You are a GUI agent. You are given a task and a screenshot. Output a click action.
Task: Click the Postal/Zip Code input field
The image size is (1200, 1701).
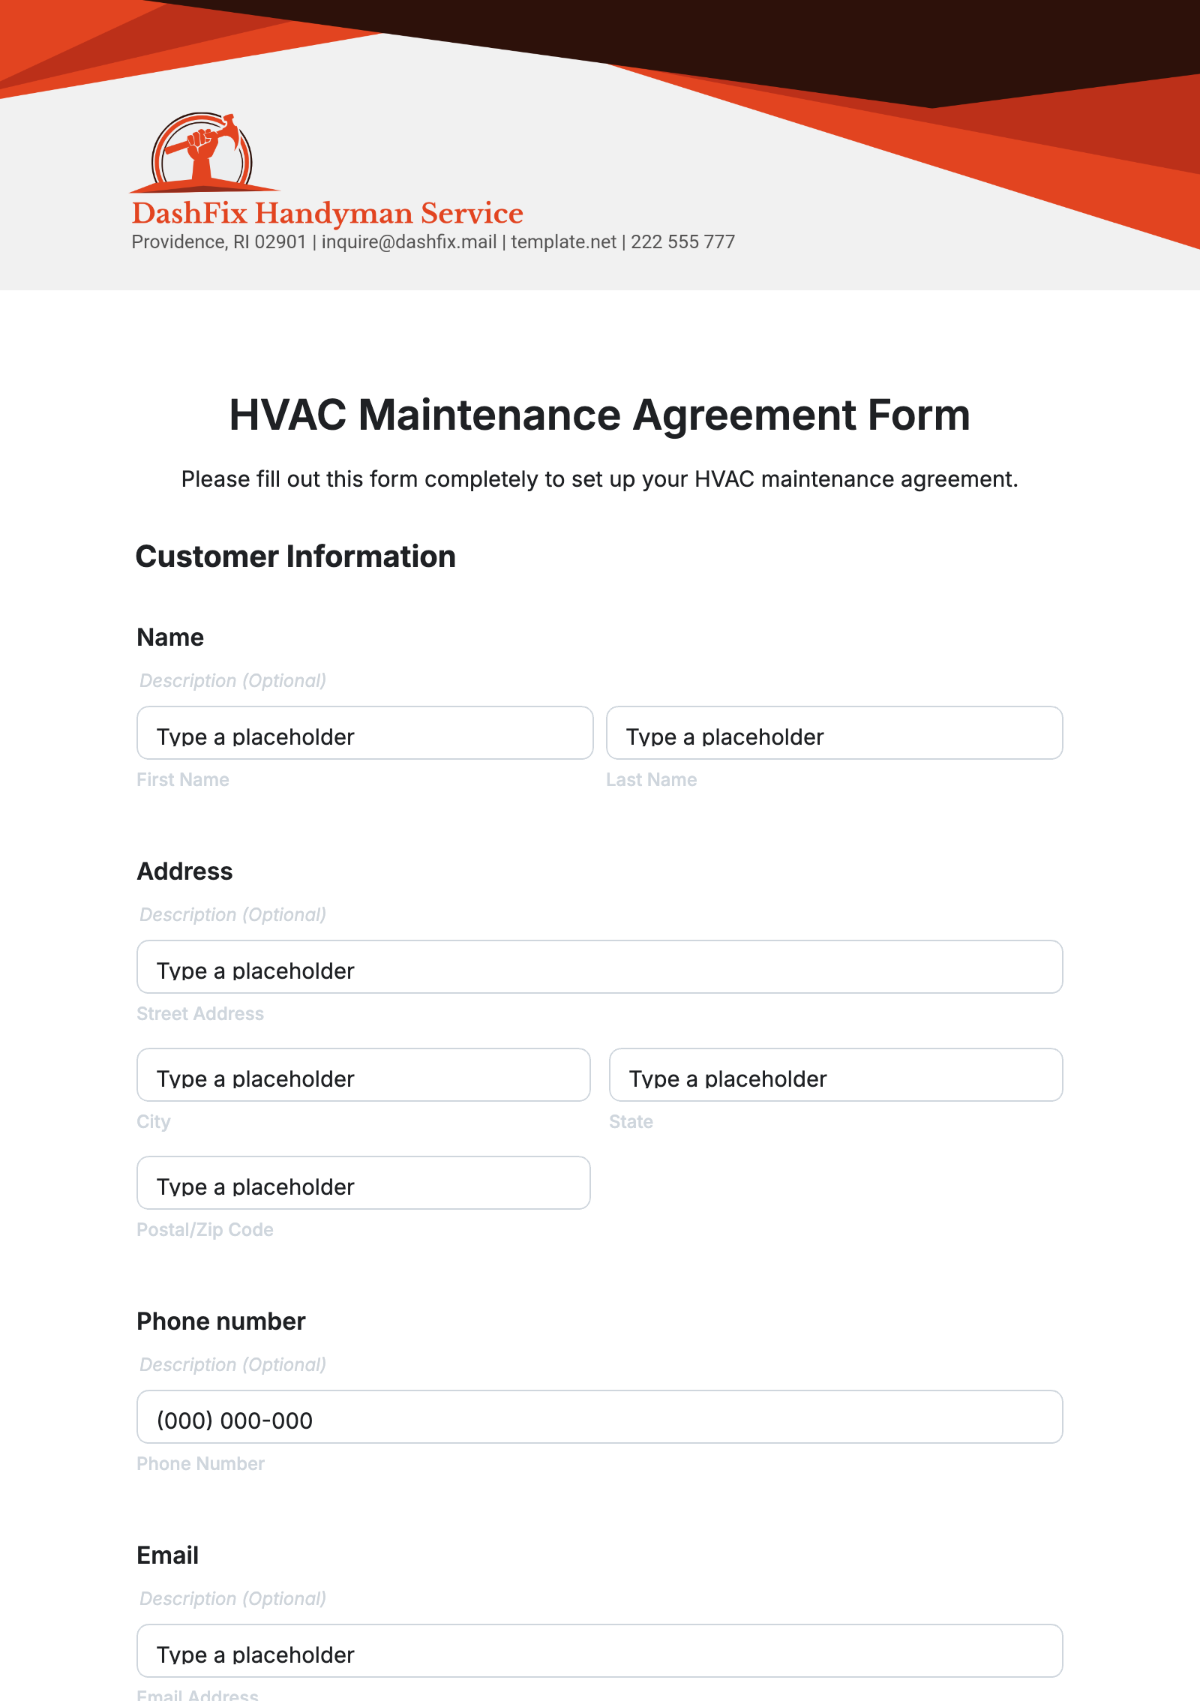(364, 1183)
